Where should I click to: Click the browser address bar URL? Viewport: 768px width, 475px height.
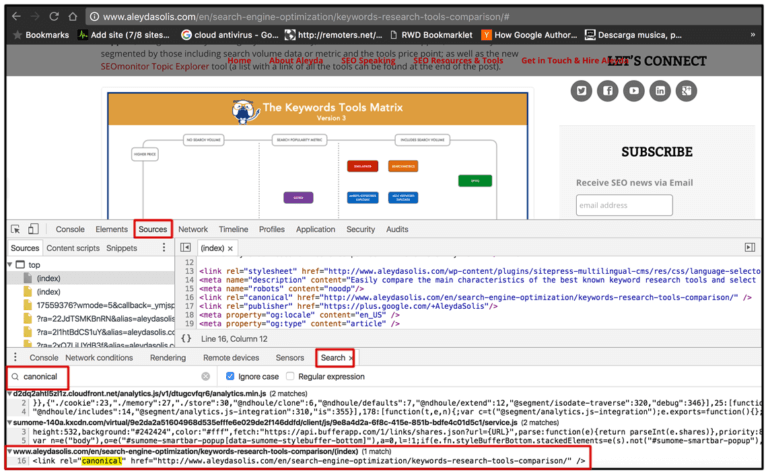point(306,17)
